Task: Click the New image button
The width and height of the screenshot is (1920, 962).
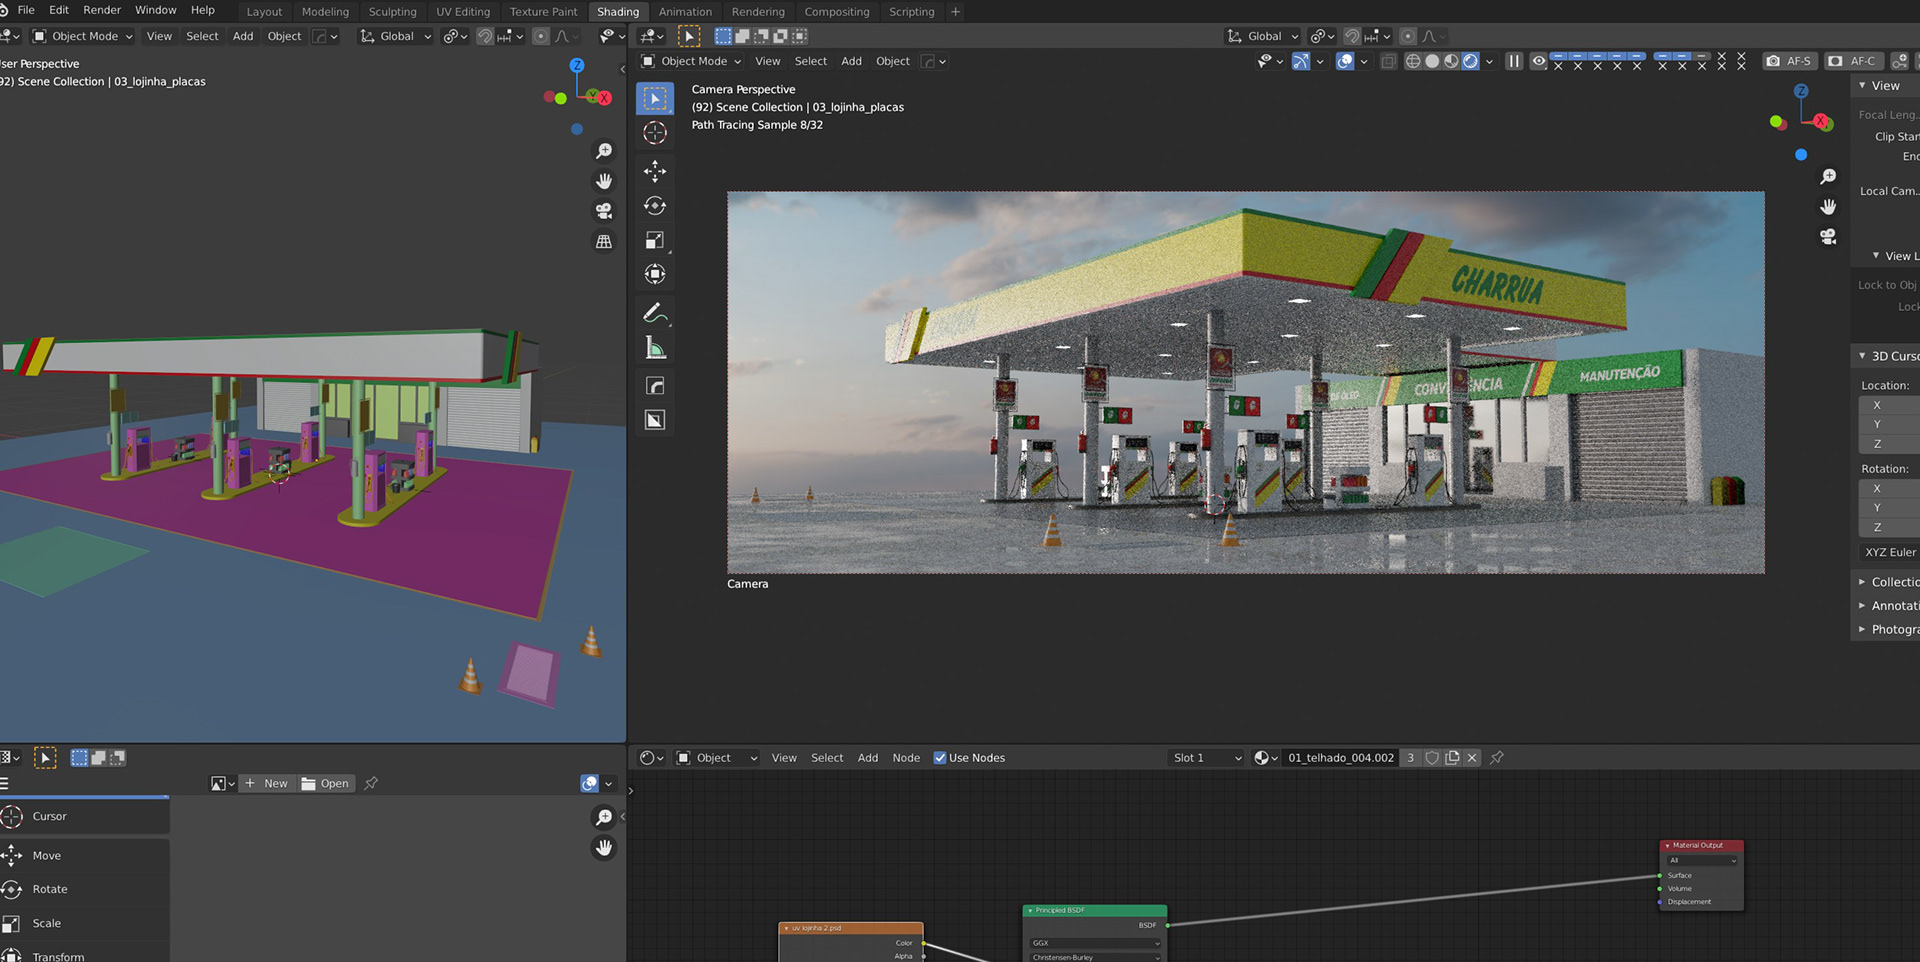Action: pos(266,783)
